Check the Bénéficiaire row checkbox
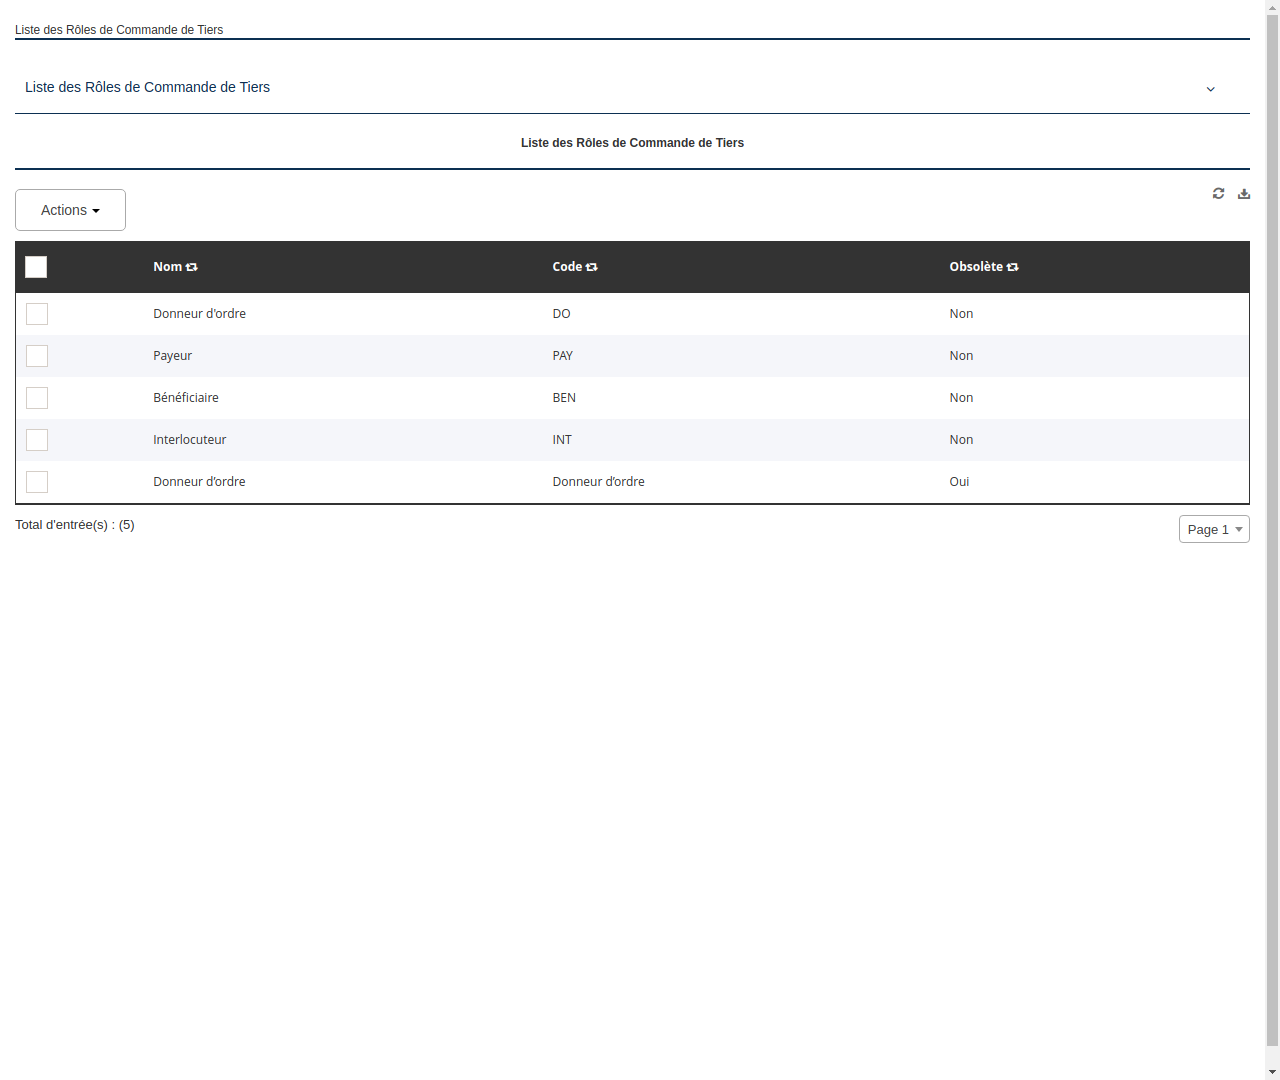The height and width of the screenshot is (1080, 1280). (37, 398)
